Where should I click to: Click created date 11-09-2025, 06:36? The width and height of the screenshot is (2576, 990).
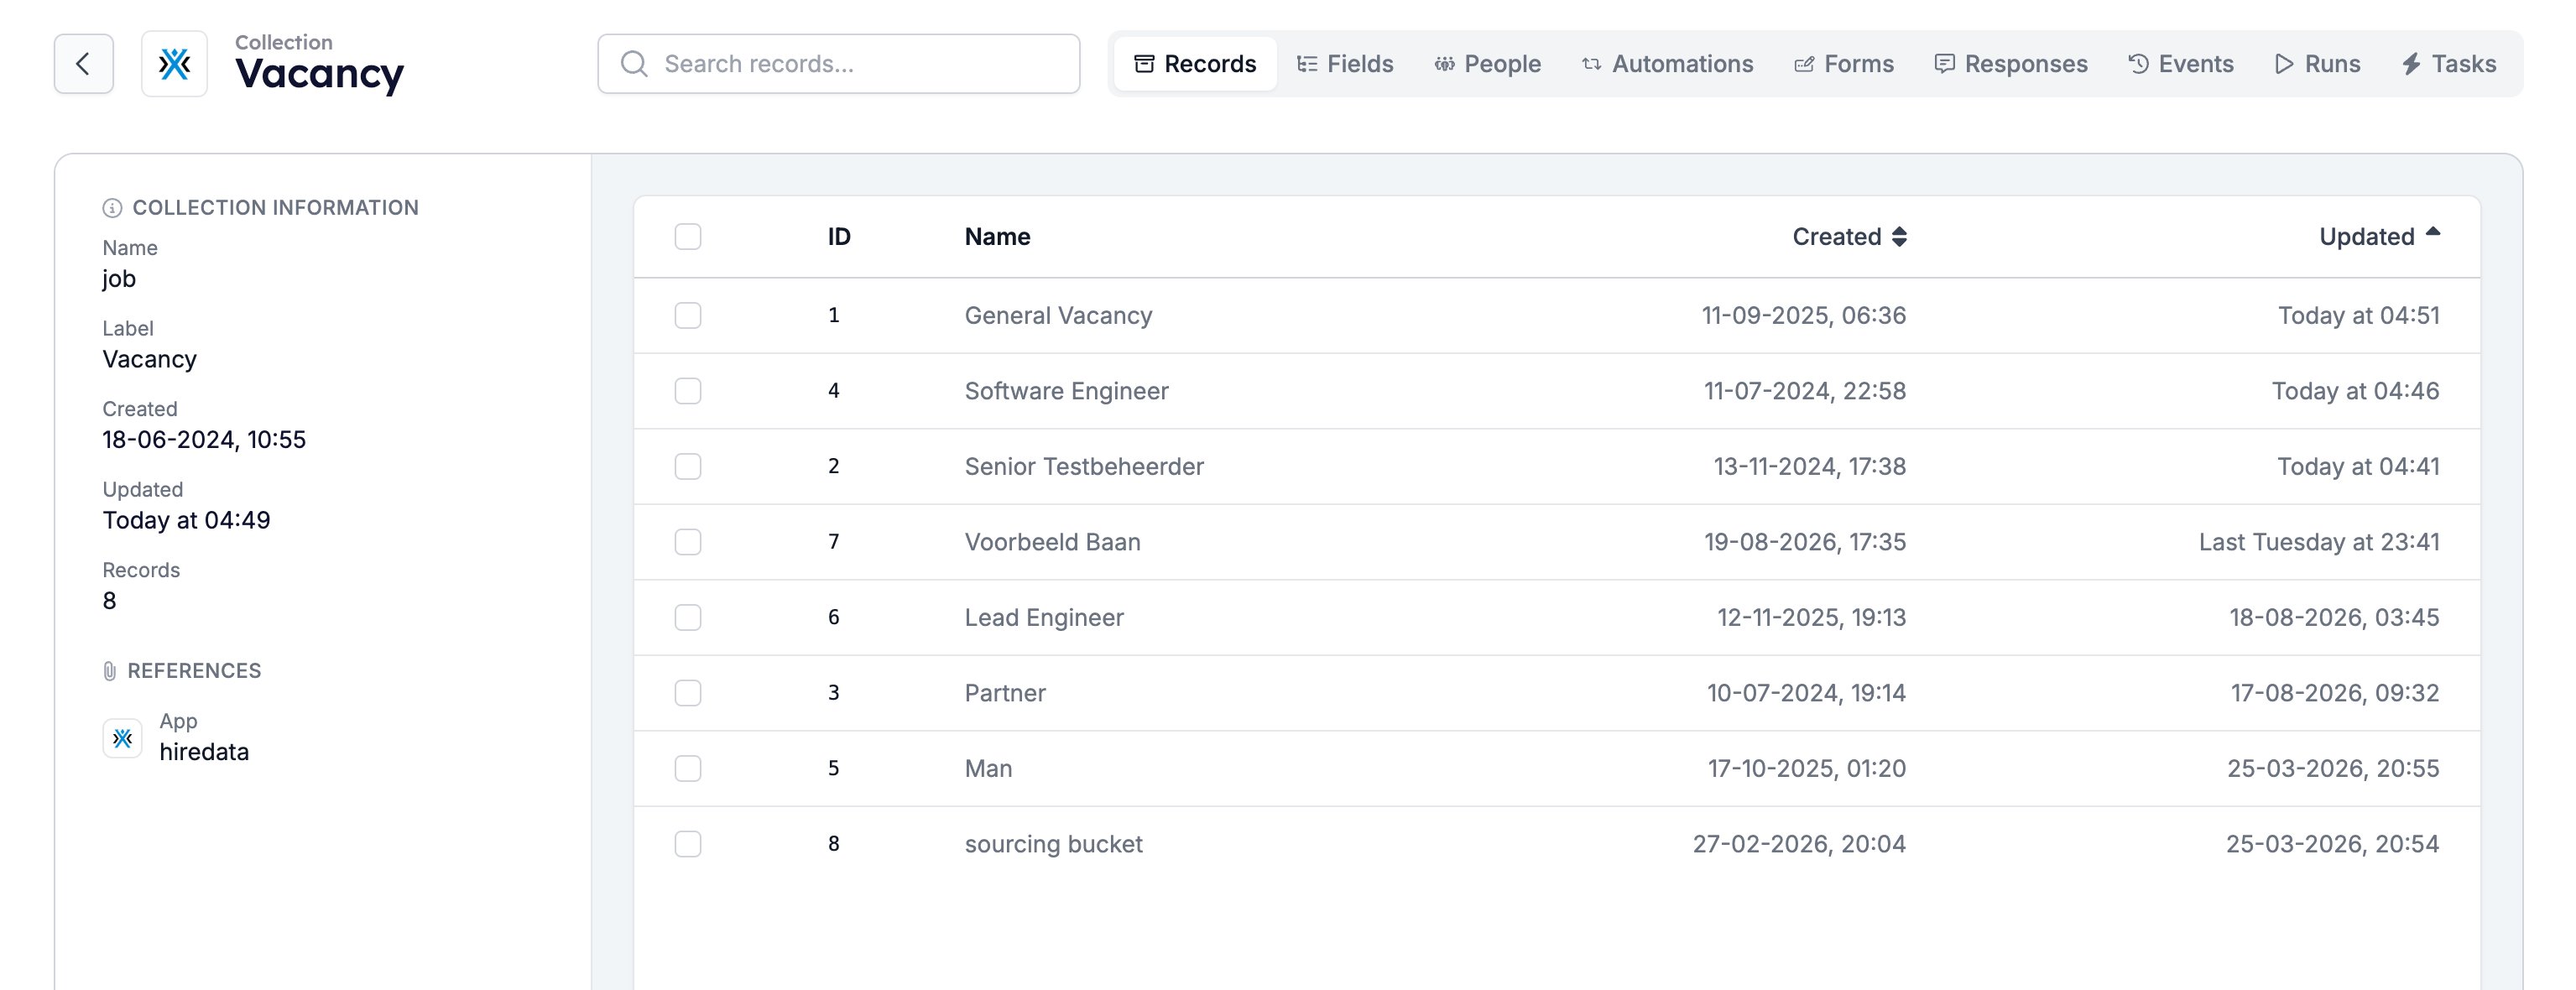1804,316
